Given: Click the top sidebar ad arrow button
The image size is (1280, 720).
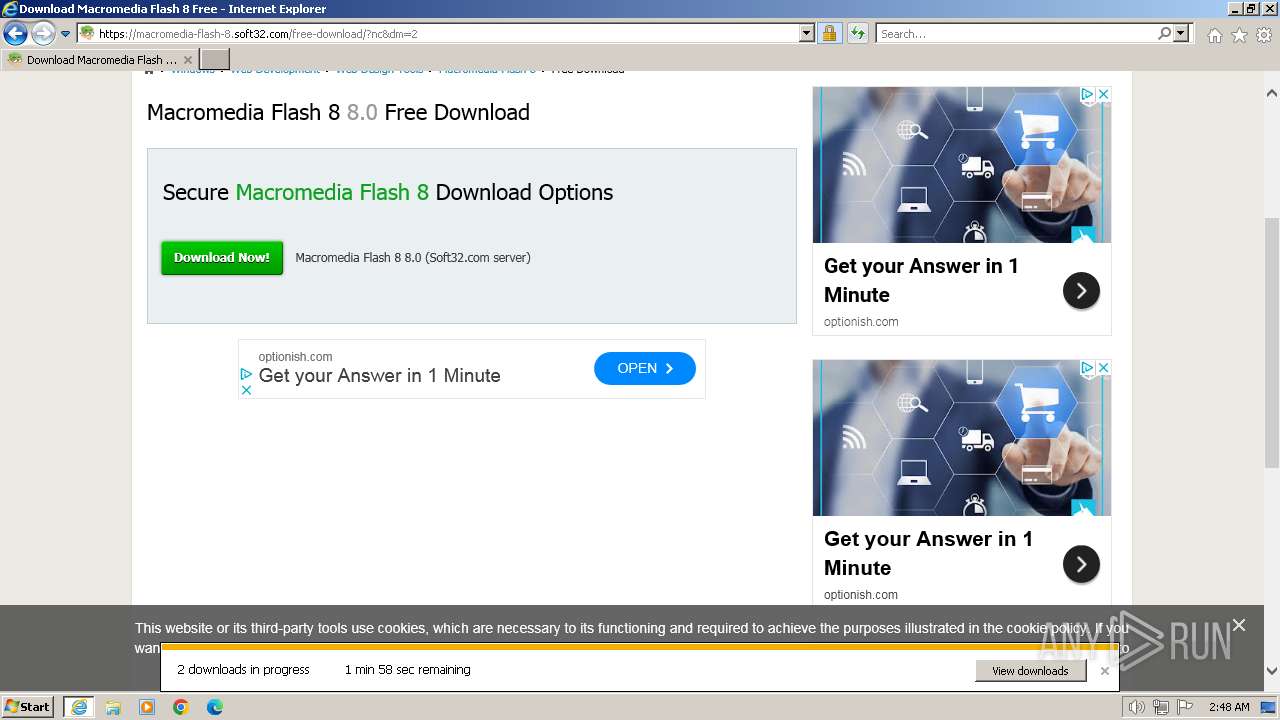Looking at the screenshot, I should point(1081,291).
